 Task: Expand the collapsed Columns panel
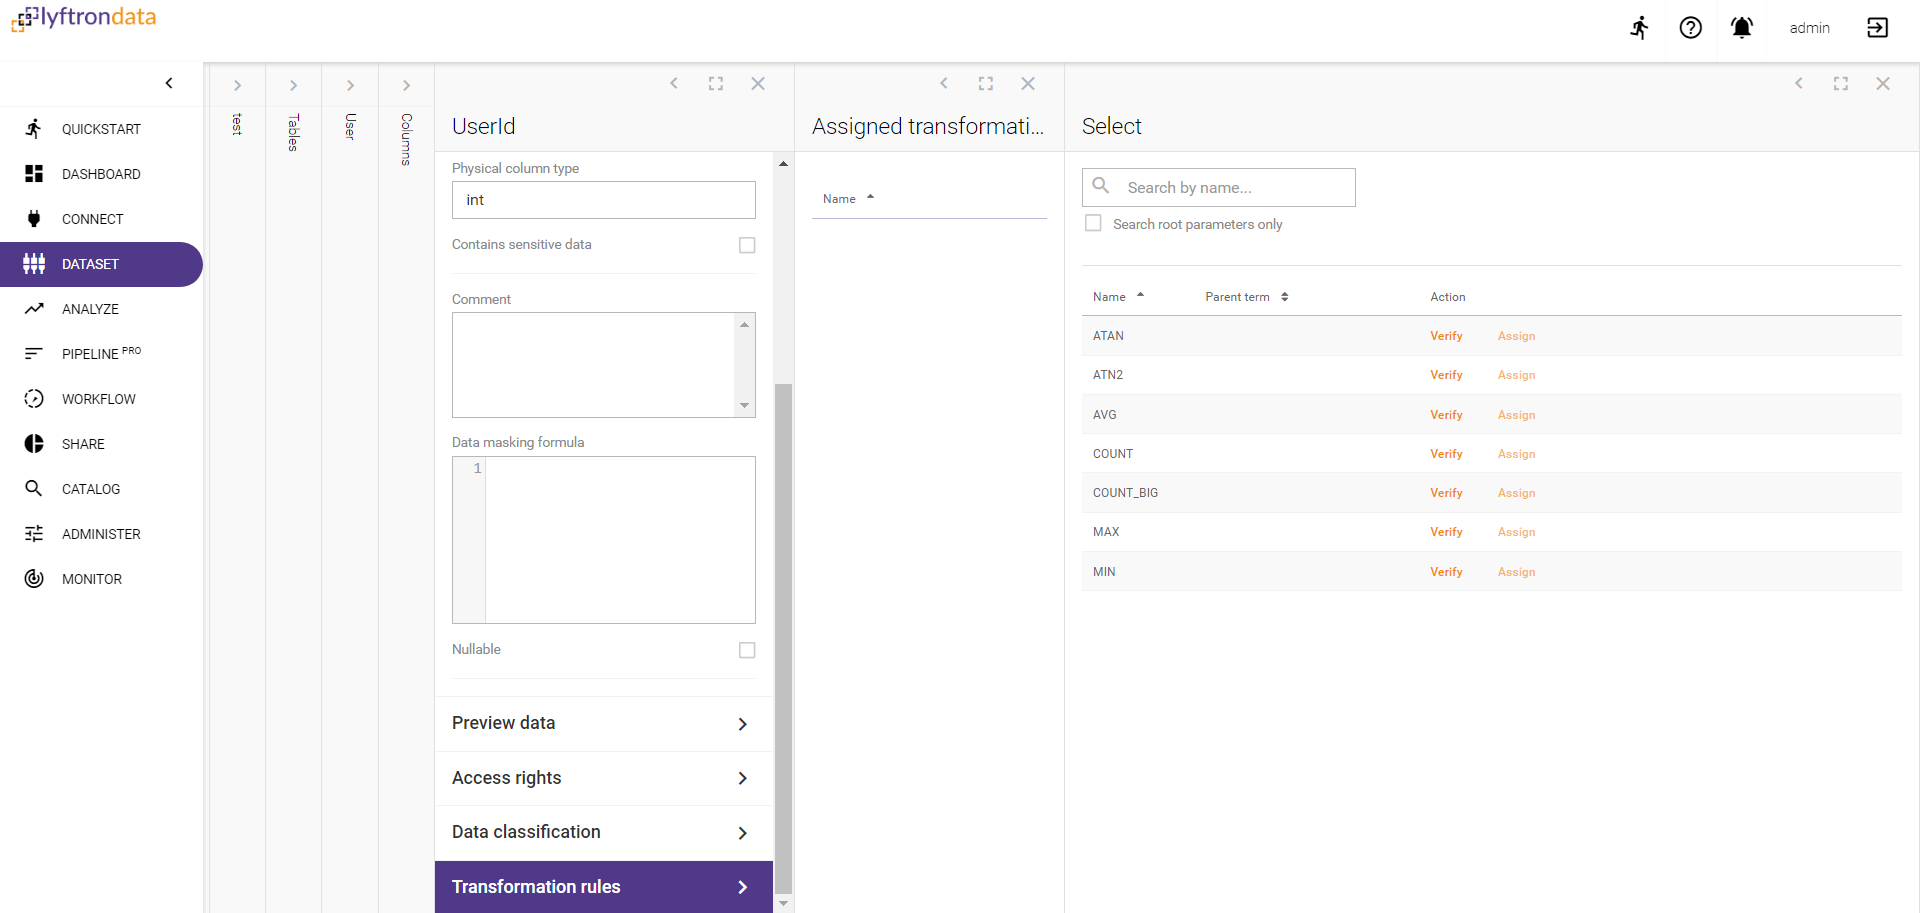coord(406,86)
